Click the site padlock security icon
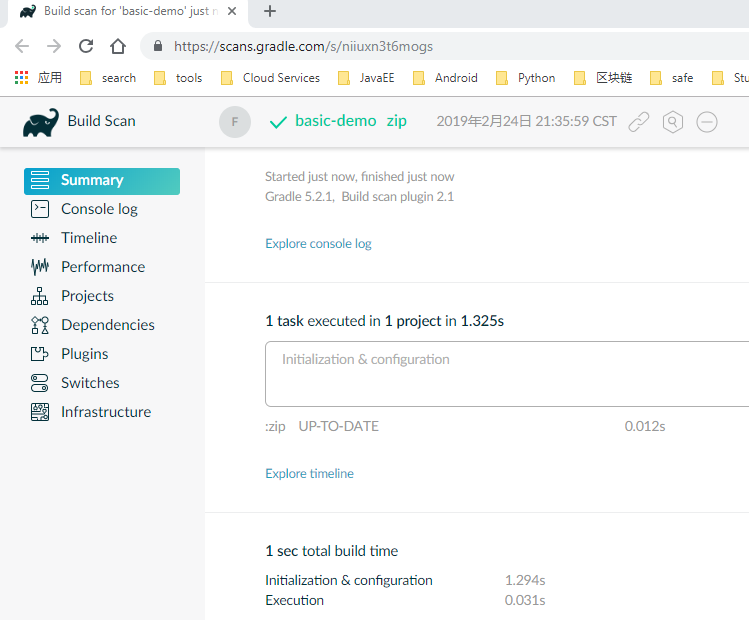 [x=158, y=46]
